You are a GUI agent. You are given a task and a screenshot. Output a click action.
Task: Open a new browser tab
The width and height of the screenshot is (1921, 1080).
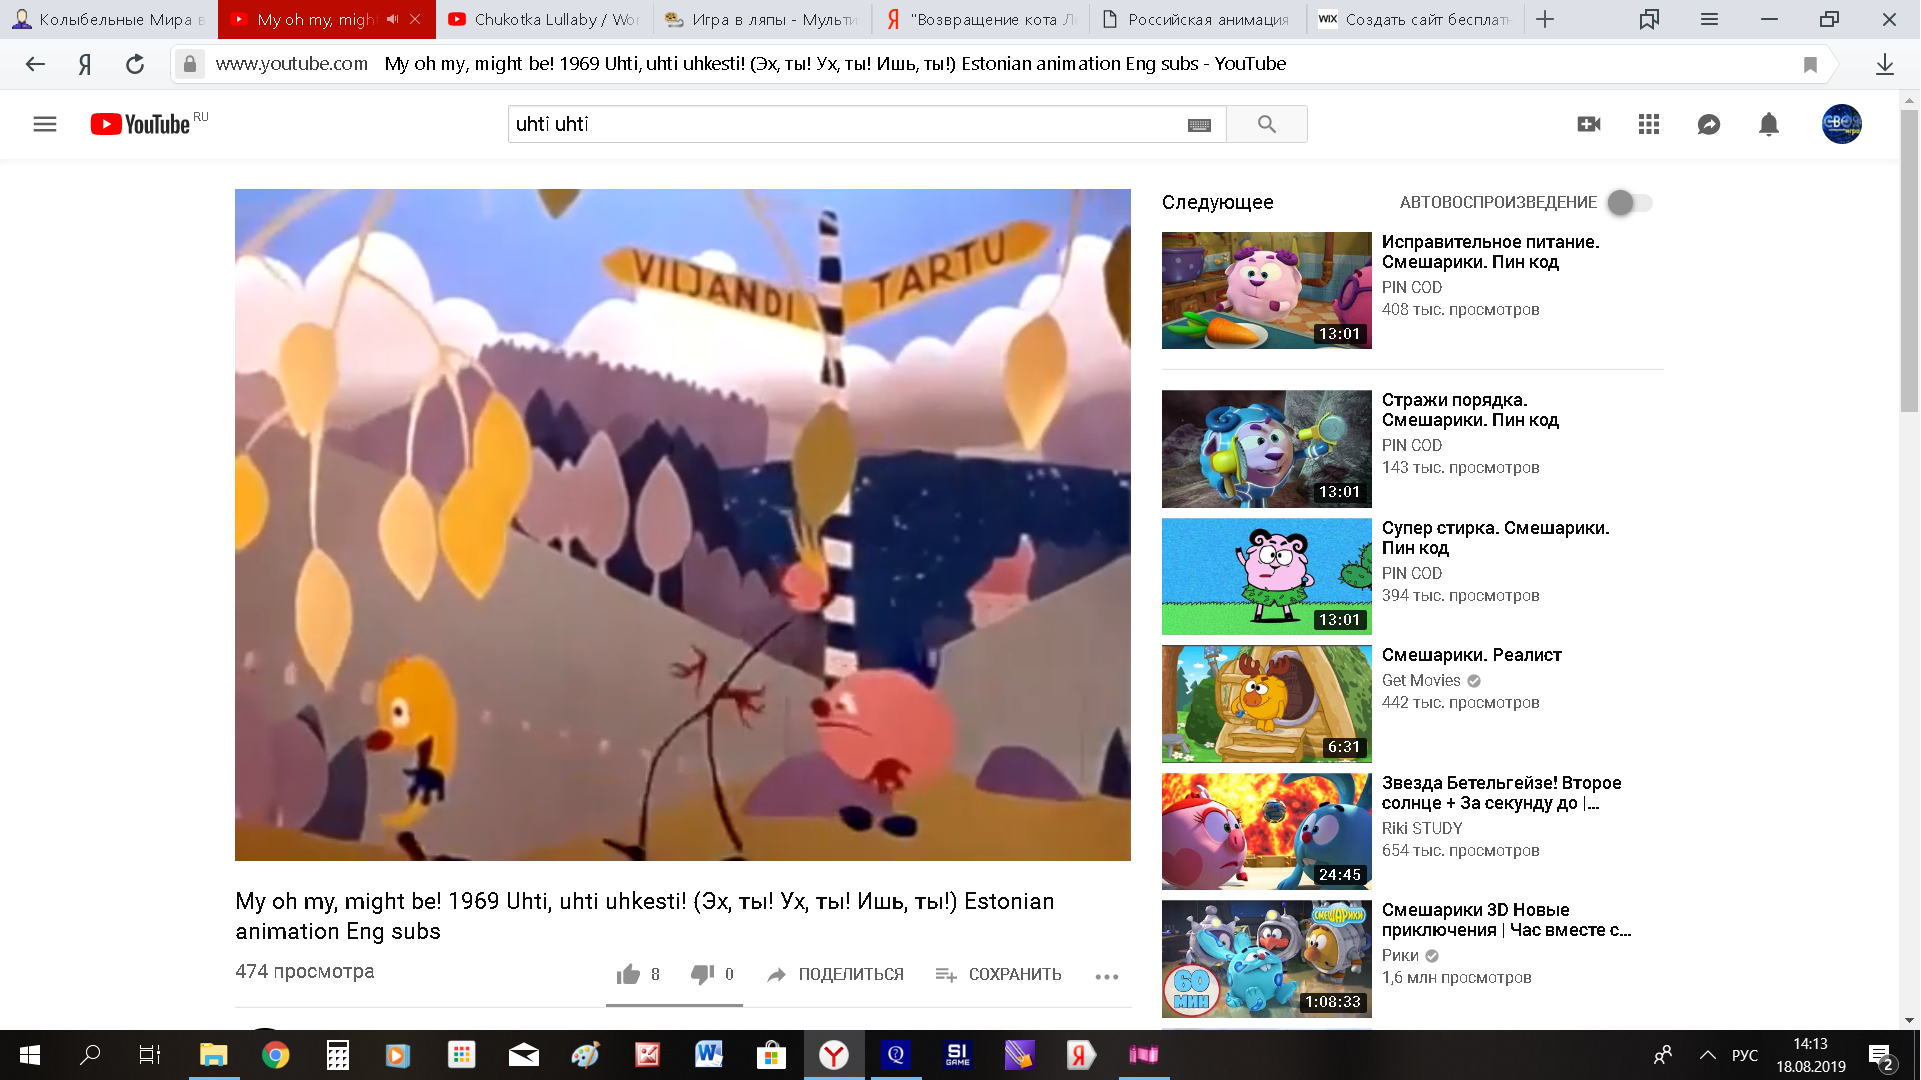(x=1545, y=19)
